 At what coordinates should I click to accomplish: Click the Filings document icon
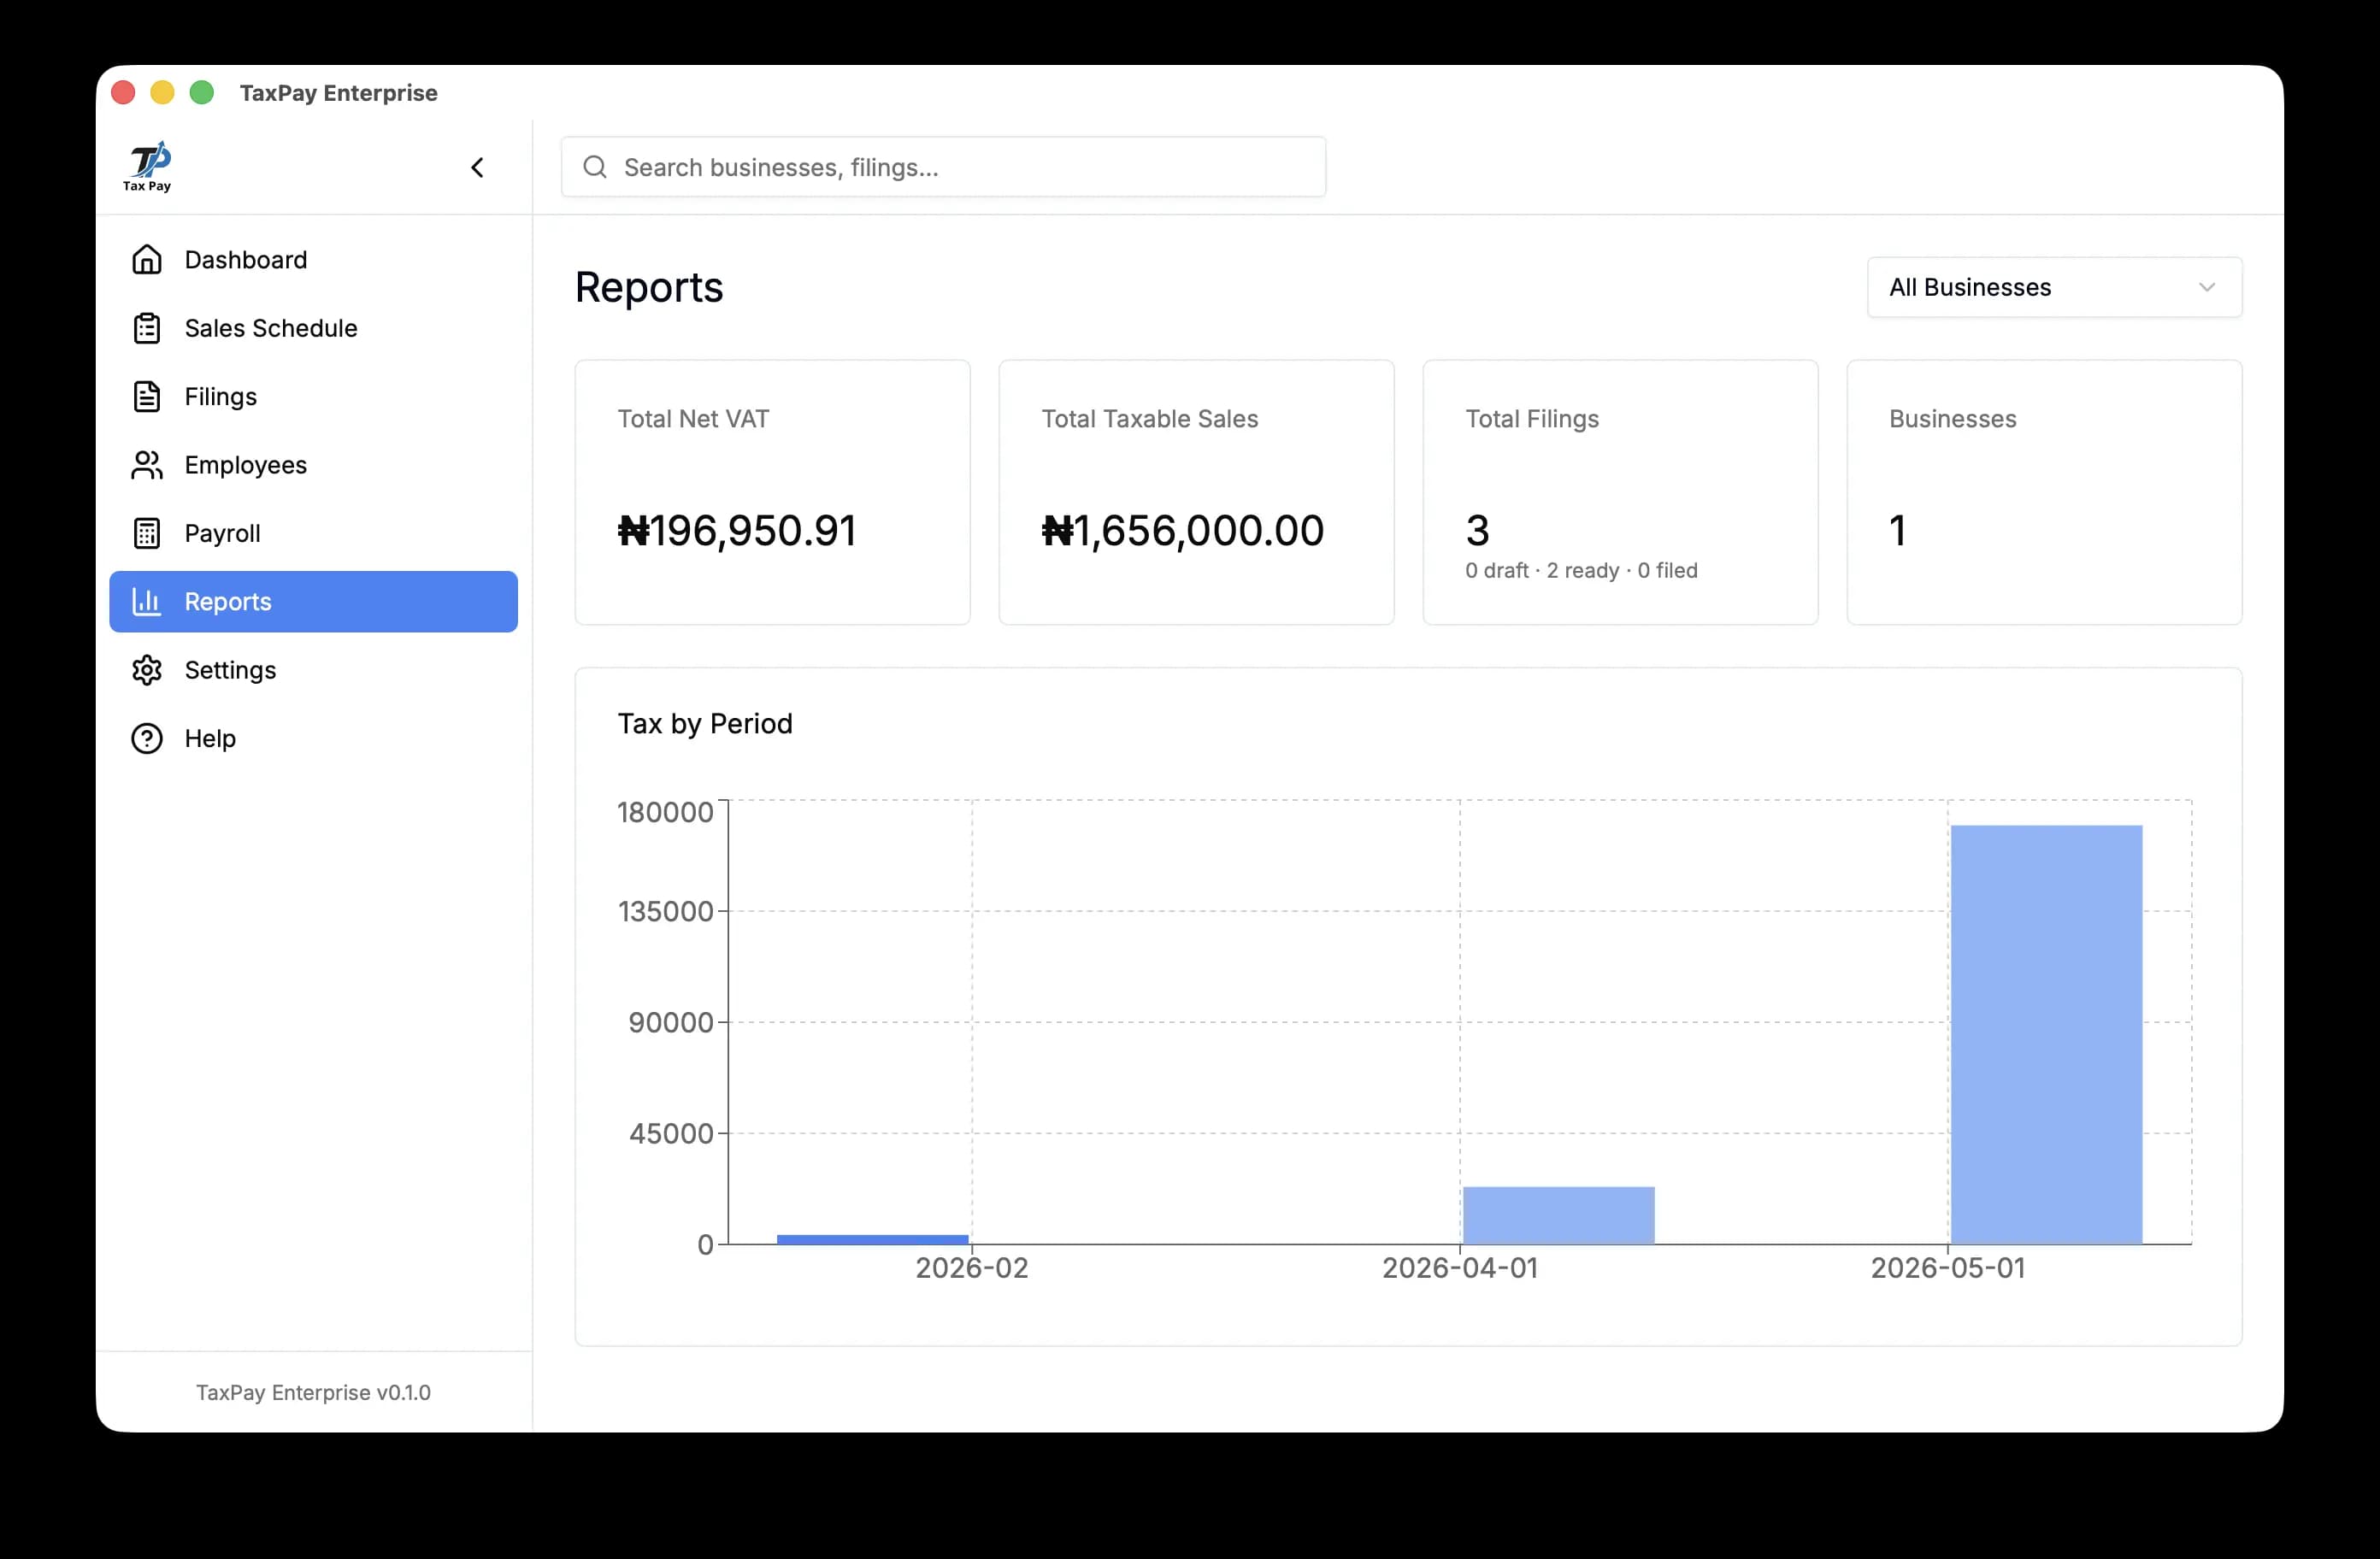tap(147, 397)
